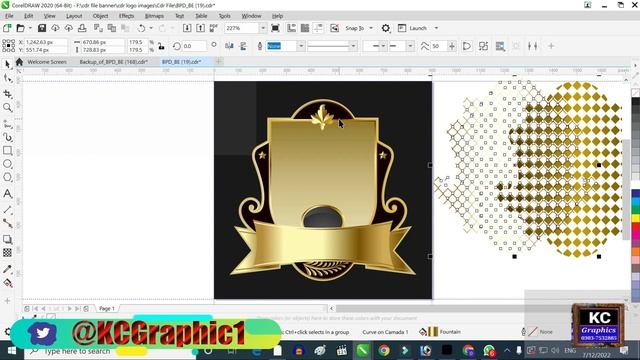Click the Save floppy disk icon

click(x=42, y=28)
